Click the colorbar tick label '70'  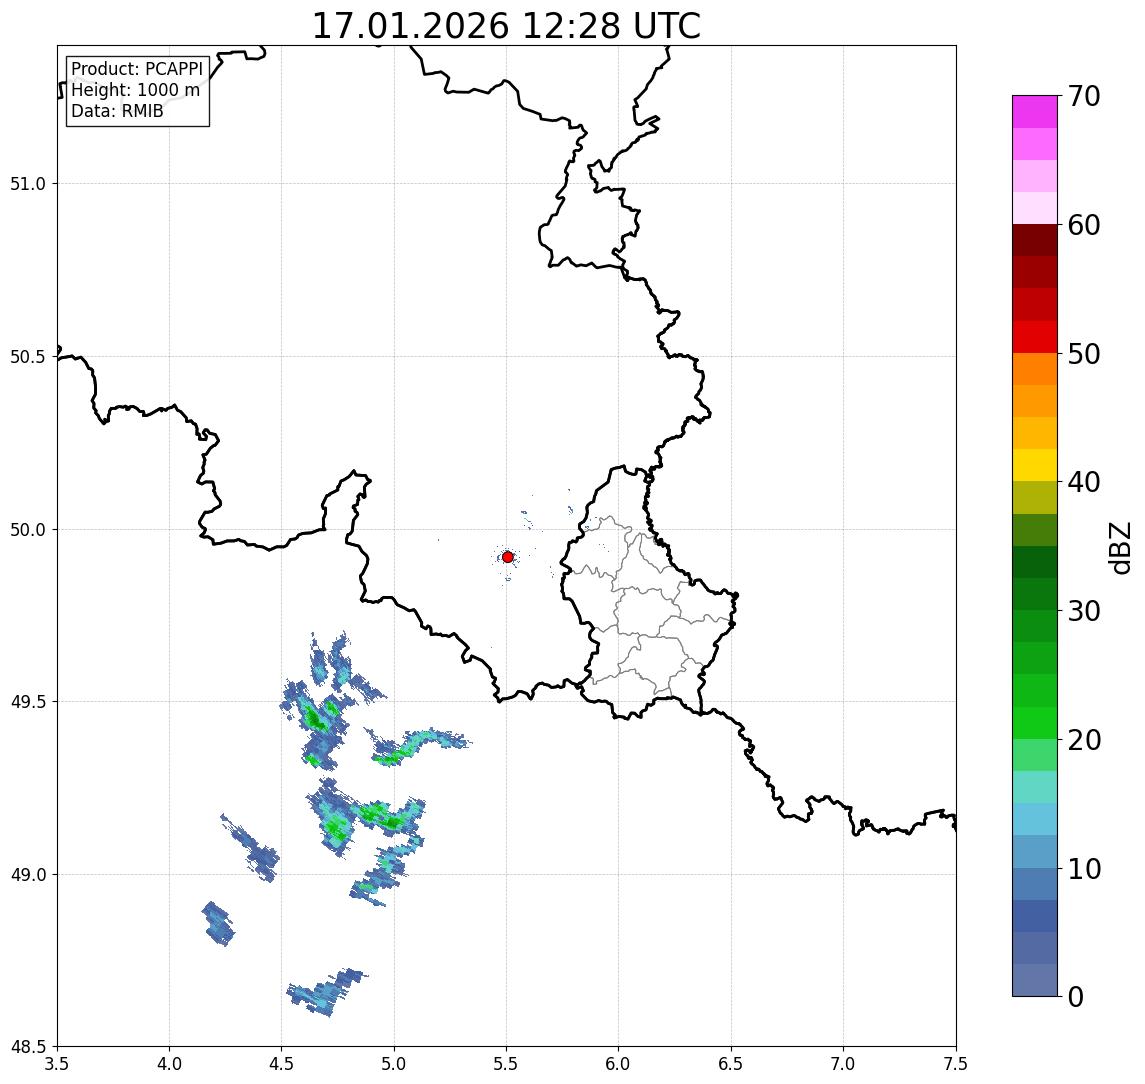point(1084,96)
